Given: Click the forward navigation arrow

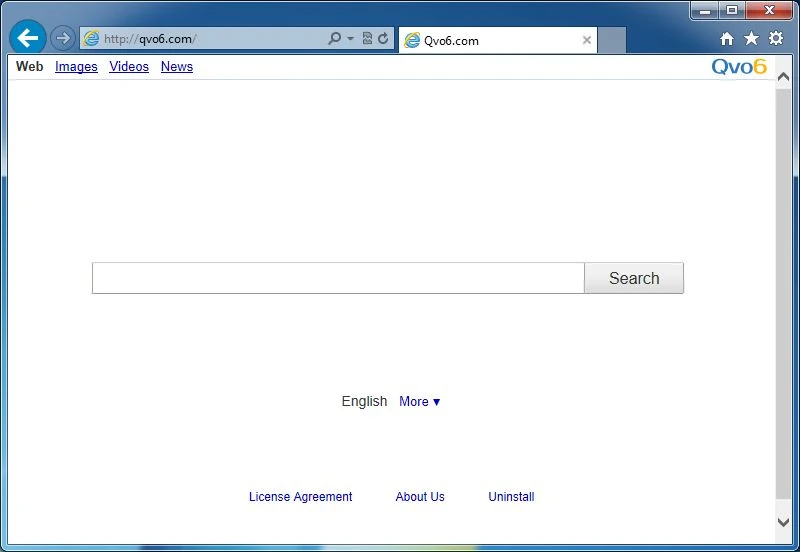Looking at the screenshot, I should (x=63, y=38).
